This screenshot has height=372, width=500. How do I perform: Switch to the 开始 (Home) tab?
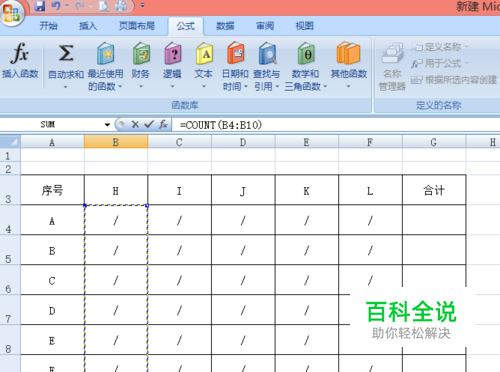point(49,26)
